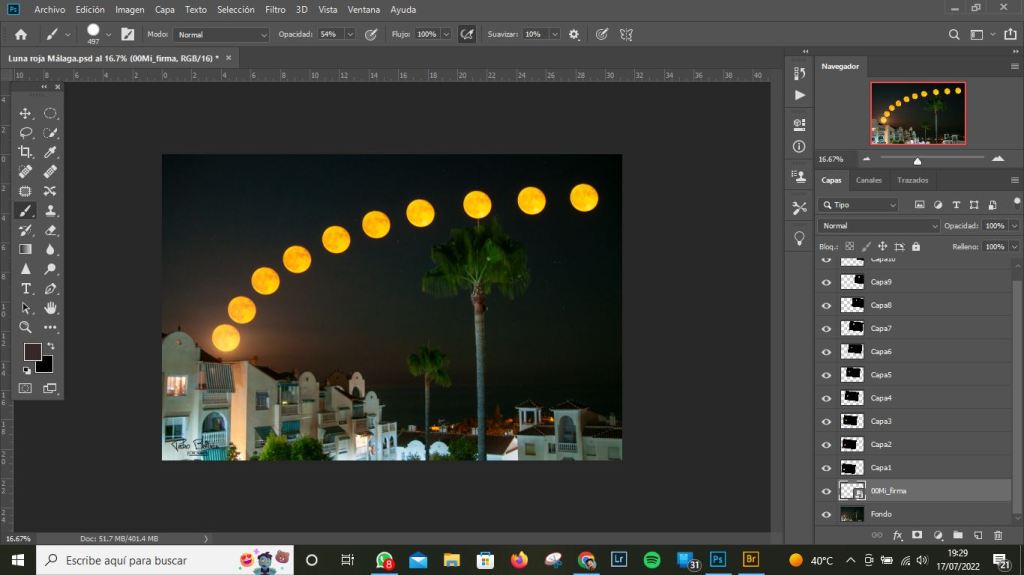
Task: Select the Clone Stamp tool
Action: 50,211
